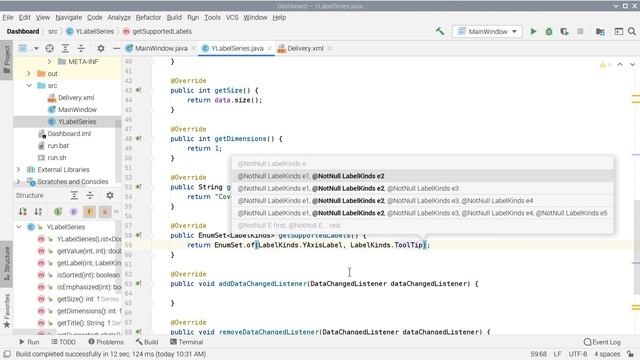The height and width of the screenshot is (360, 640).
Task: Click override gutter icon beside getDimensions
Action: click(139, 139)
